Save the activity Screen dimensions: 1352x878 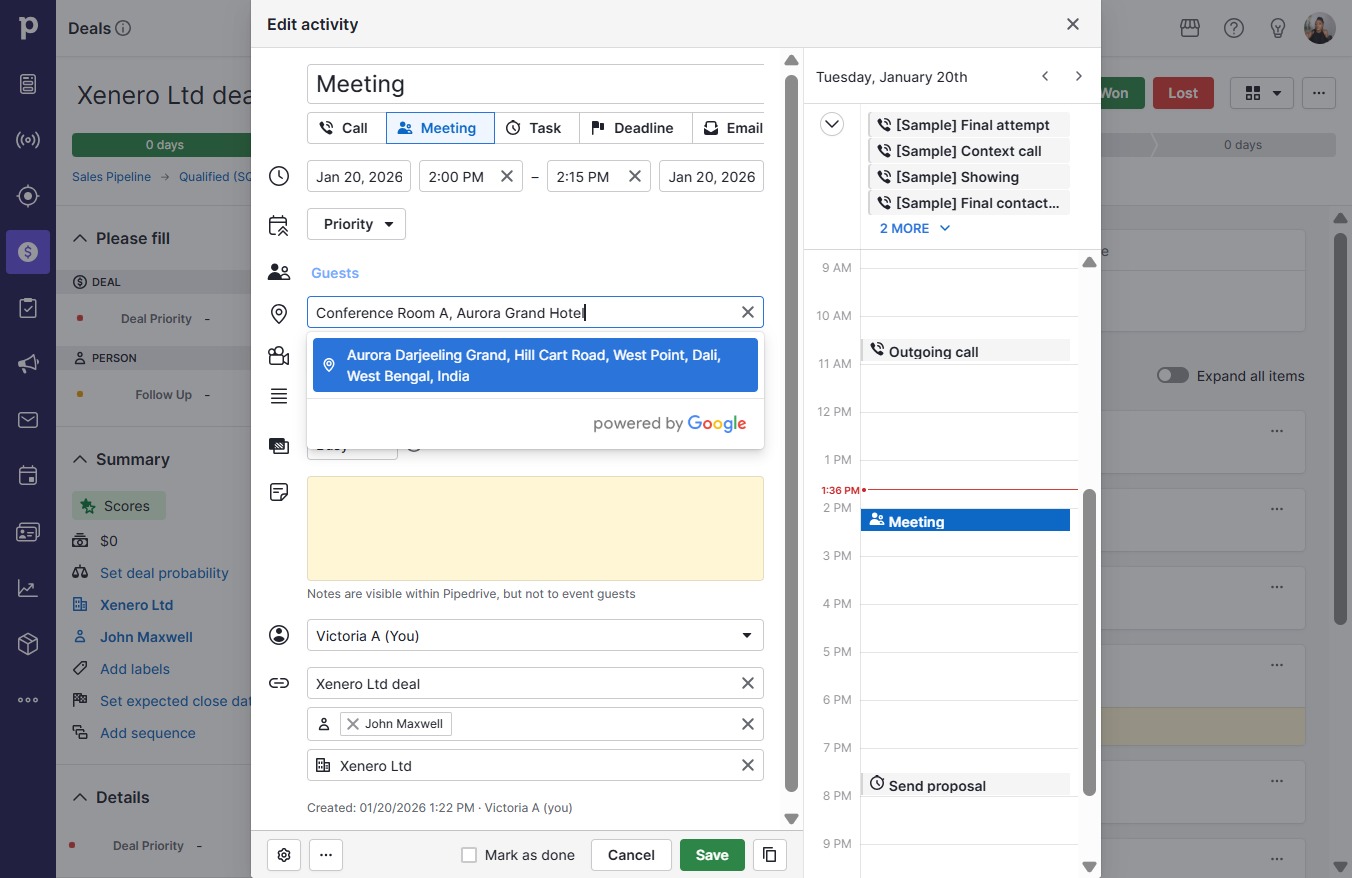(712, 855)
